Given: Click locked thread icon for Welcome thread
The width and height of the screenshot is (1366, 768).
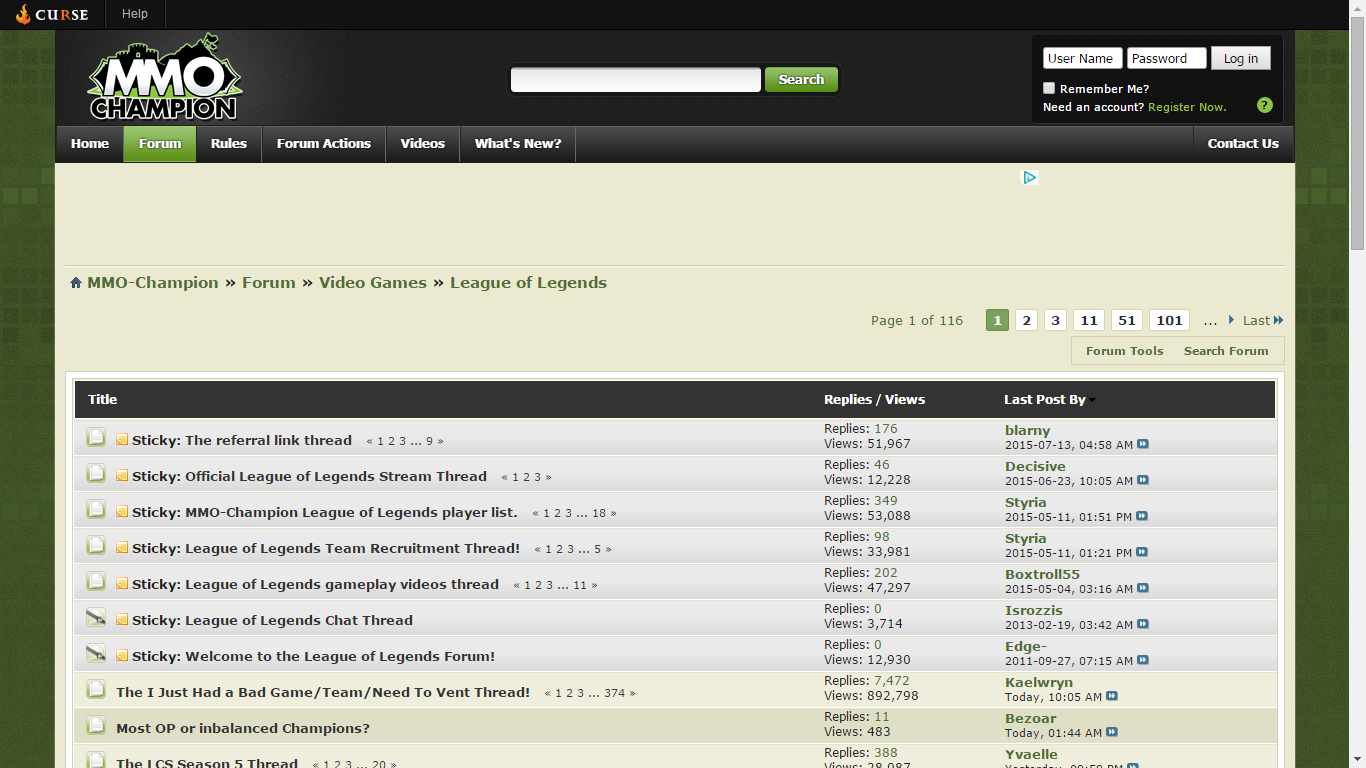Looking at the screenshot, I should click(96, 653).
